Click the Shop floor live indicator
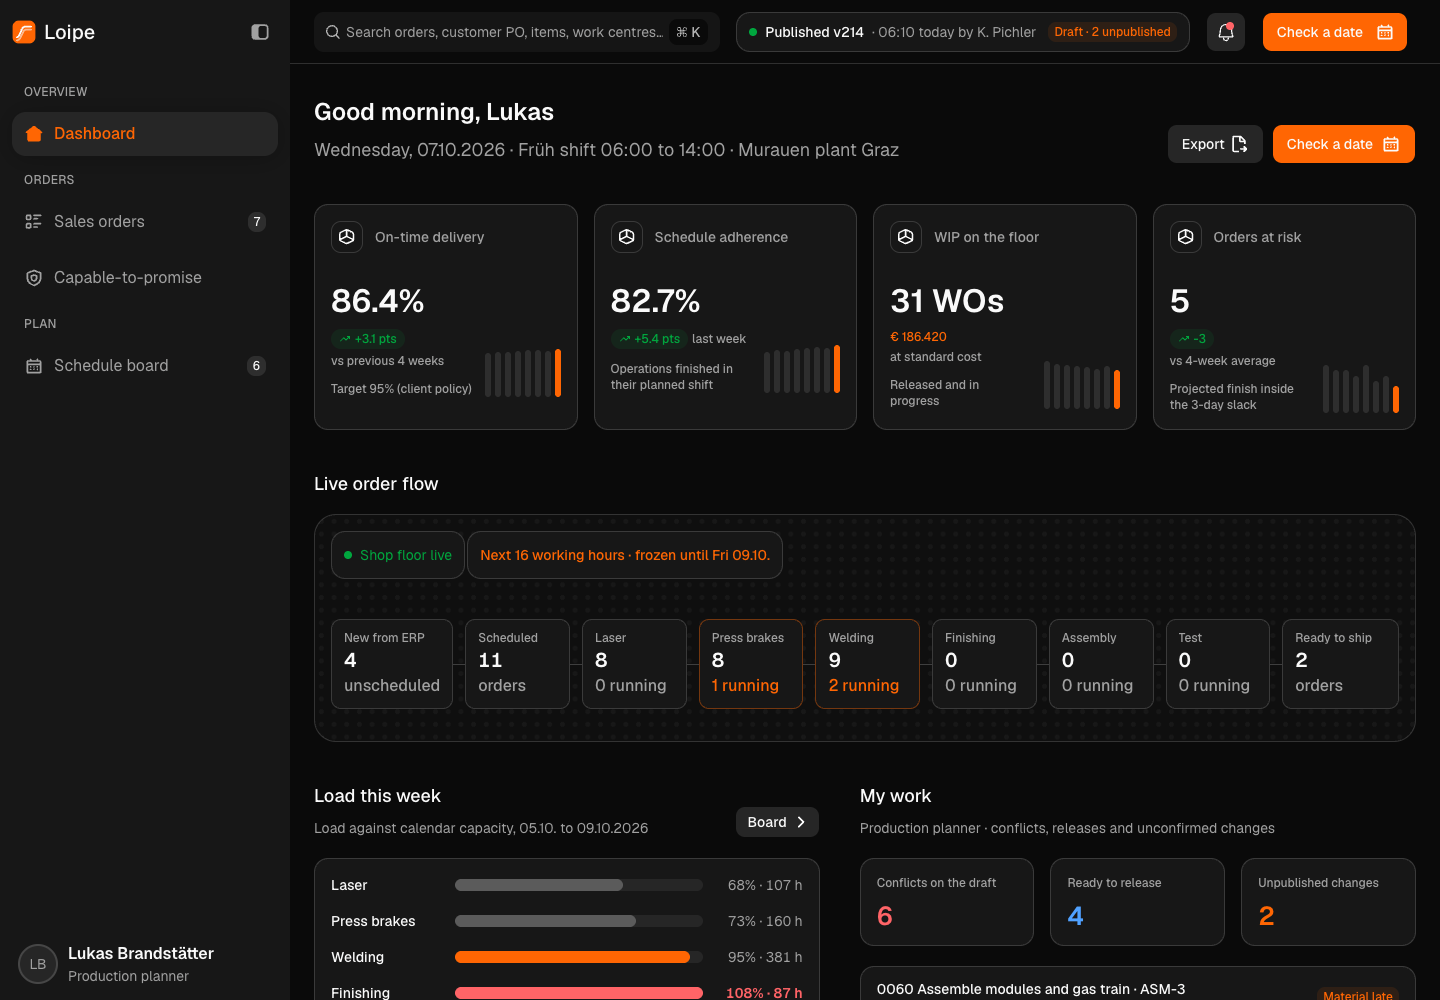 [x=398, y=555]
